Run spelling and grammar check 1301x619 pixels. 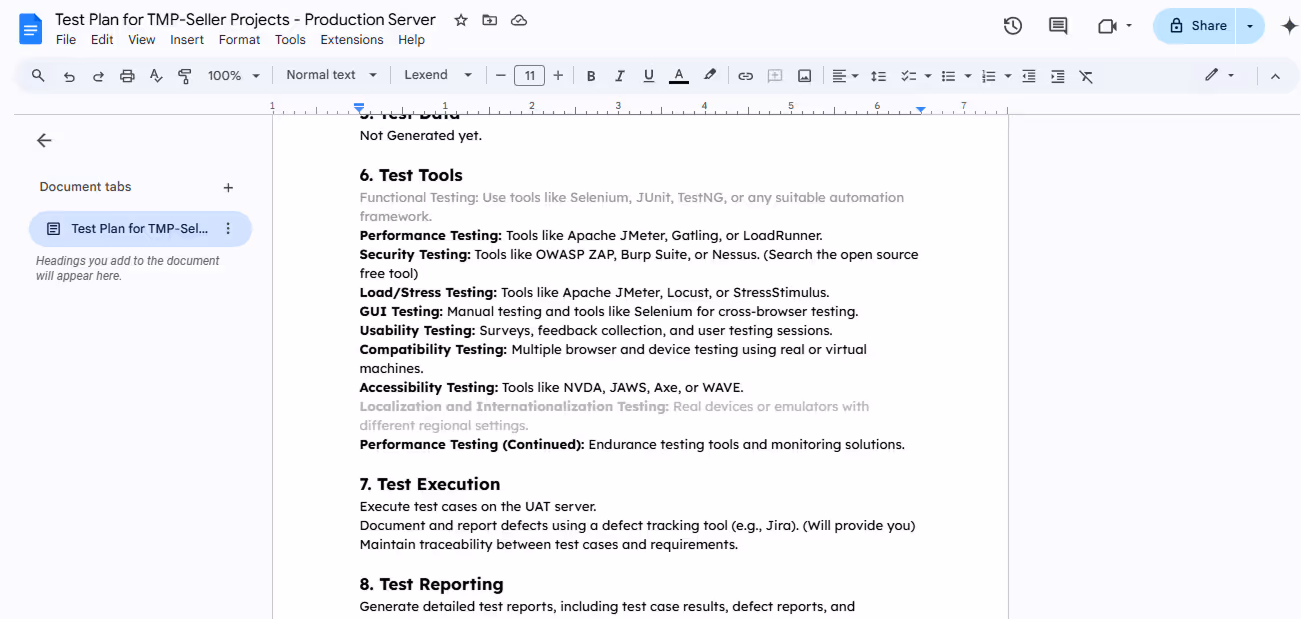(156, 75)
